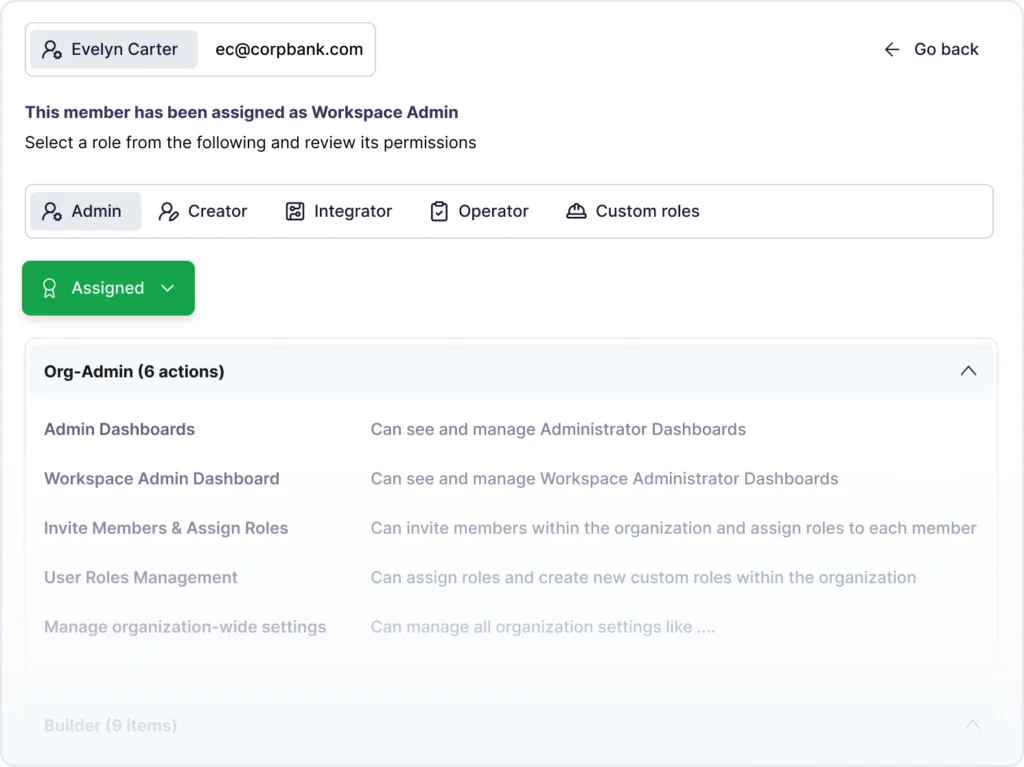Click the Creator tab's person-pencil icon
The image size is (1024, 767).
[169, 211]
